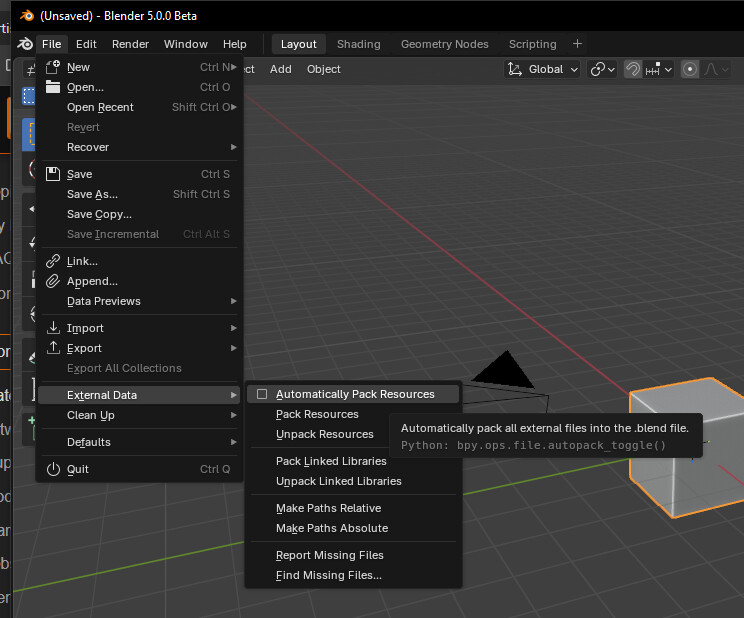Open the viewport Add menu
This screenshot has width=744, height=618.
coord(280,69)
